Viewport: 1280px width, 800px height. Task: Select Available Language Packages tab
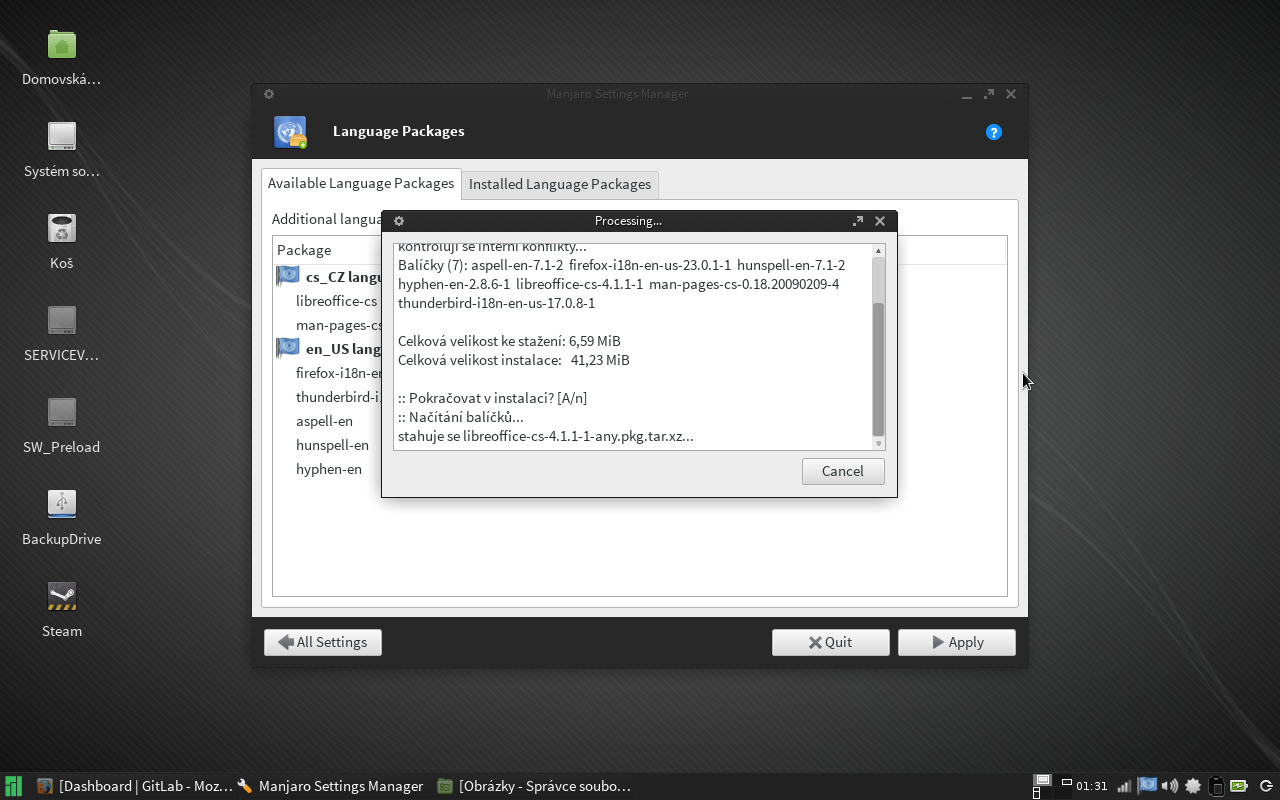(361, 183)
